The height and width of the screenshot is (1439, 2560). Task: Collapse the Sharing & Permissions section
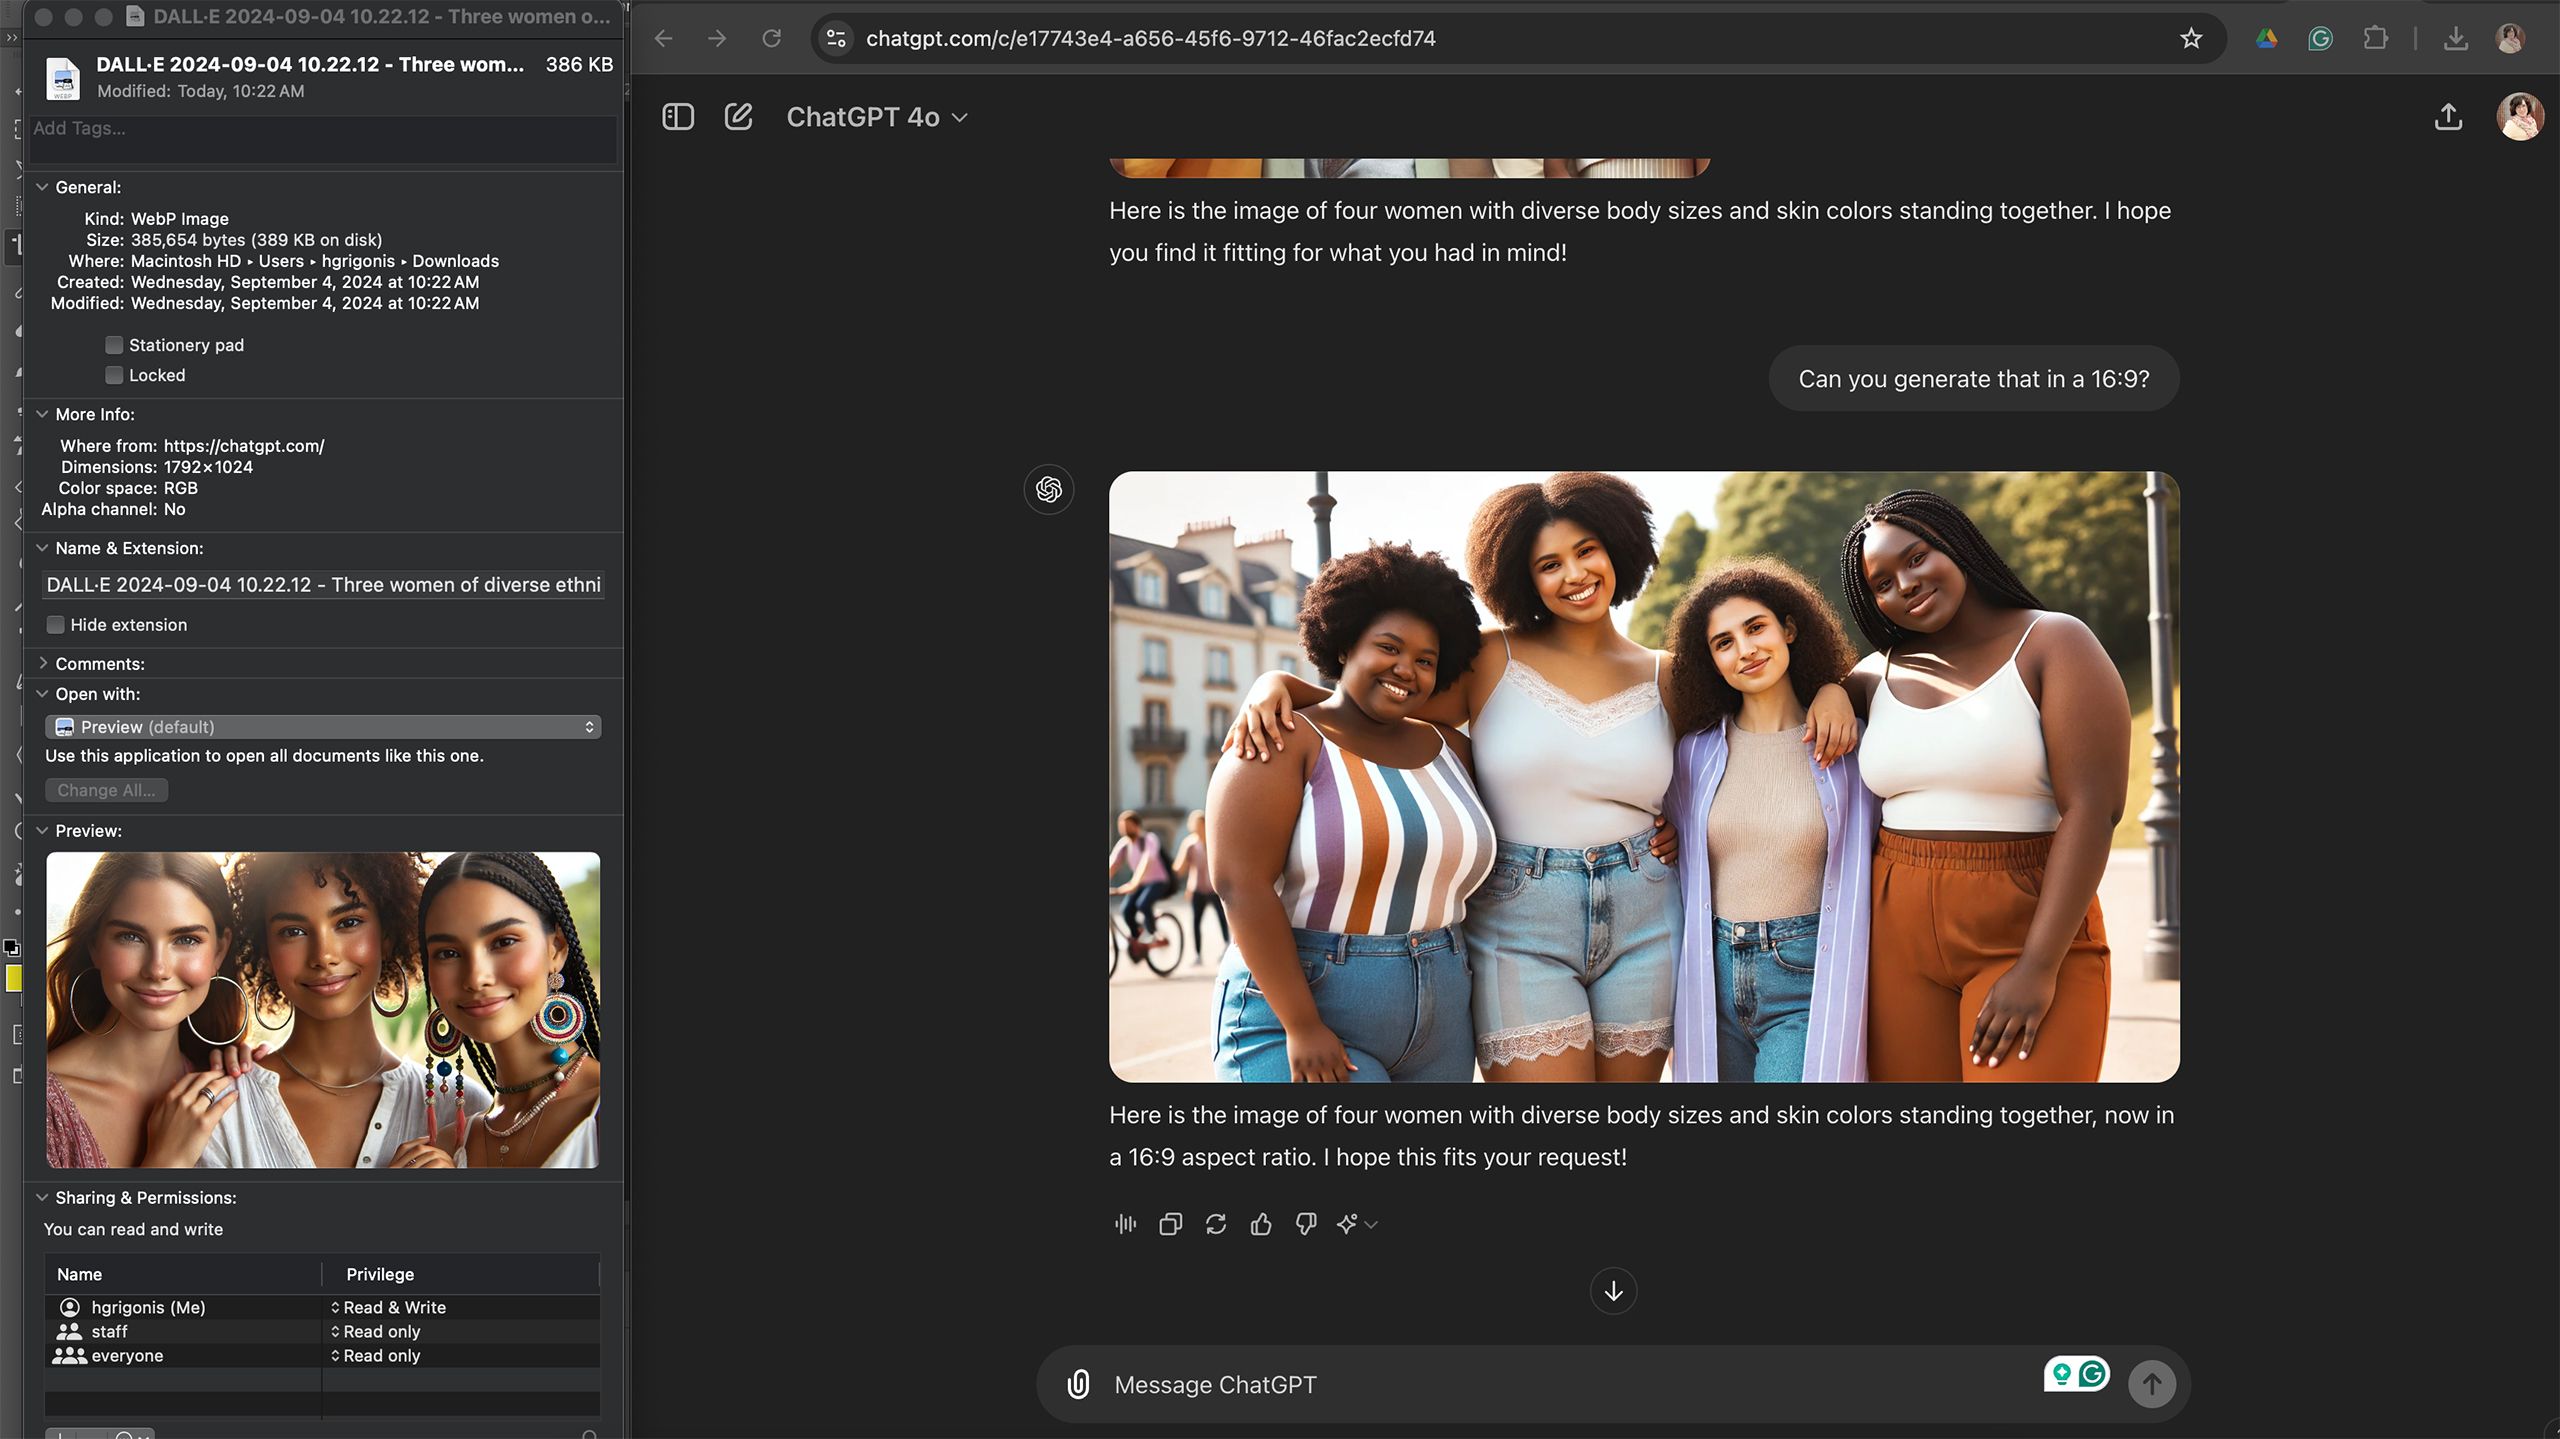[43, 1197]
